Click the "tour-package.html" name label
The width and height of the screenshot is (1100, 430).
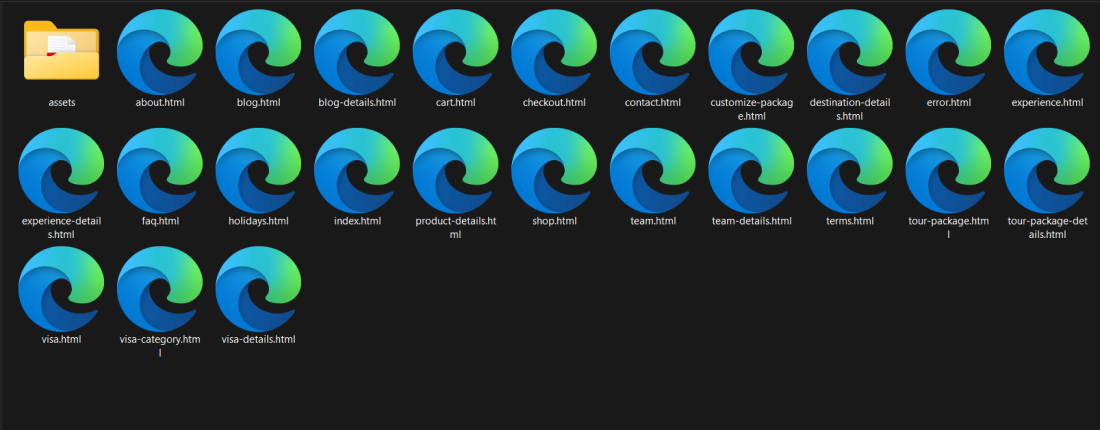(x=948, y=228)
